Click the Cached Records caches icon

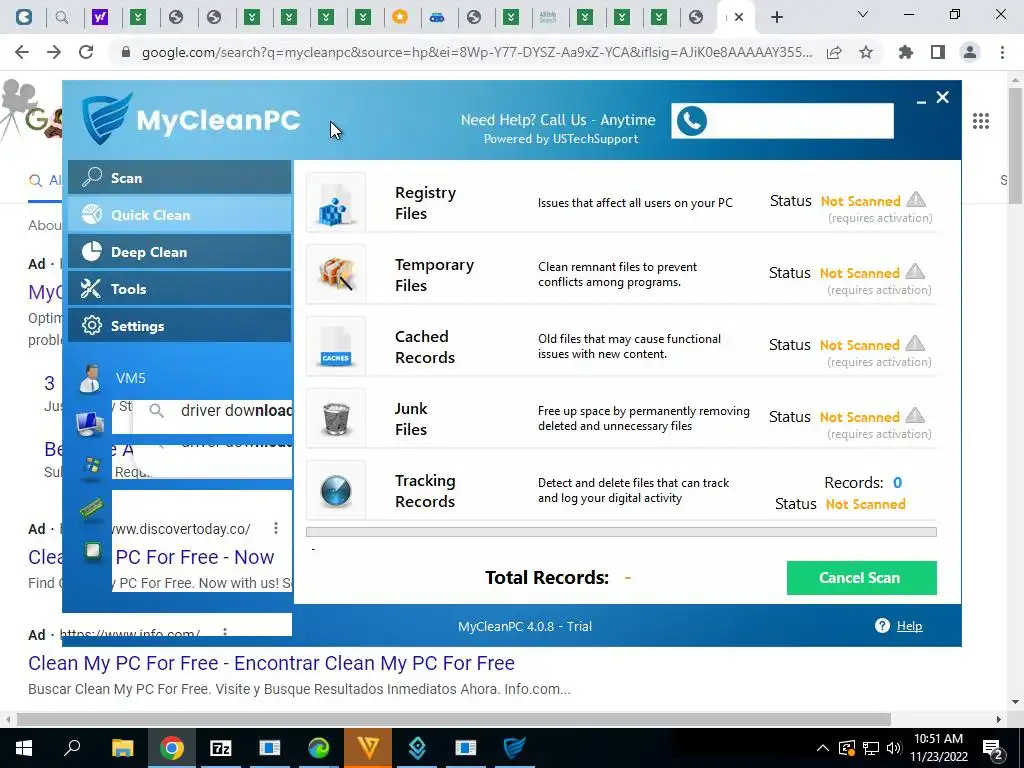336,347
